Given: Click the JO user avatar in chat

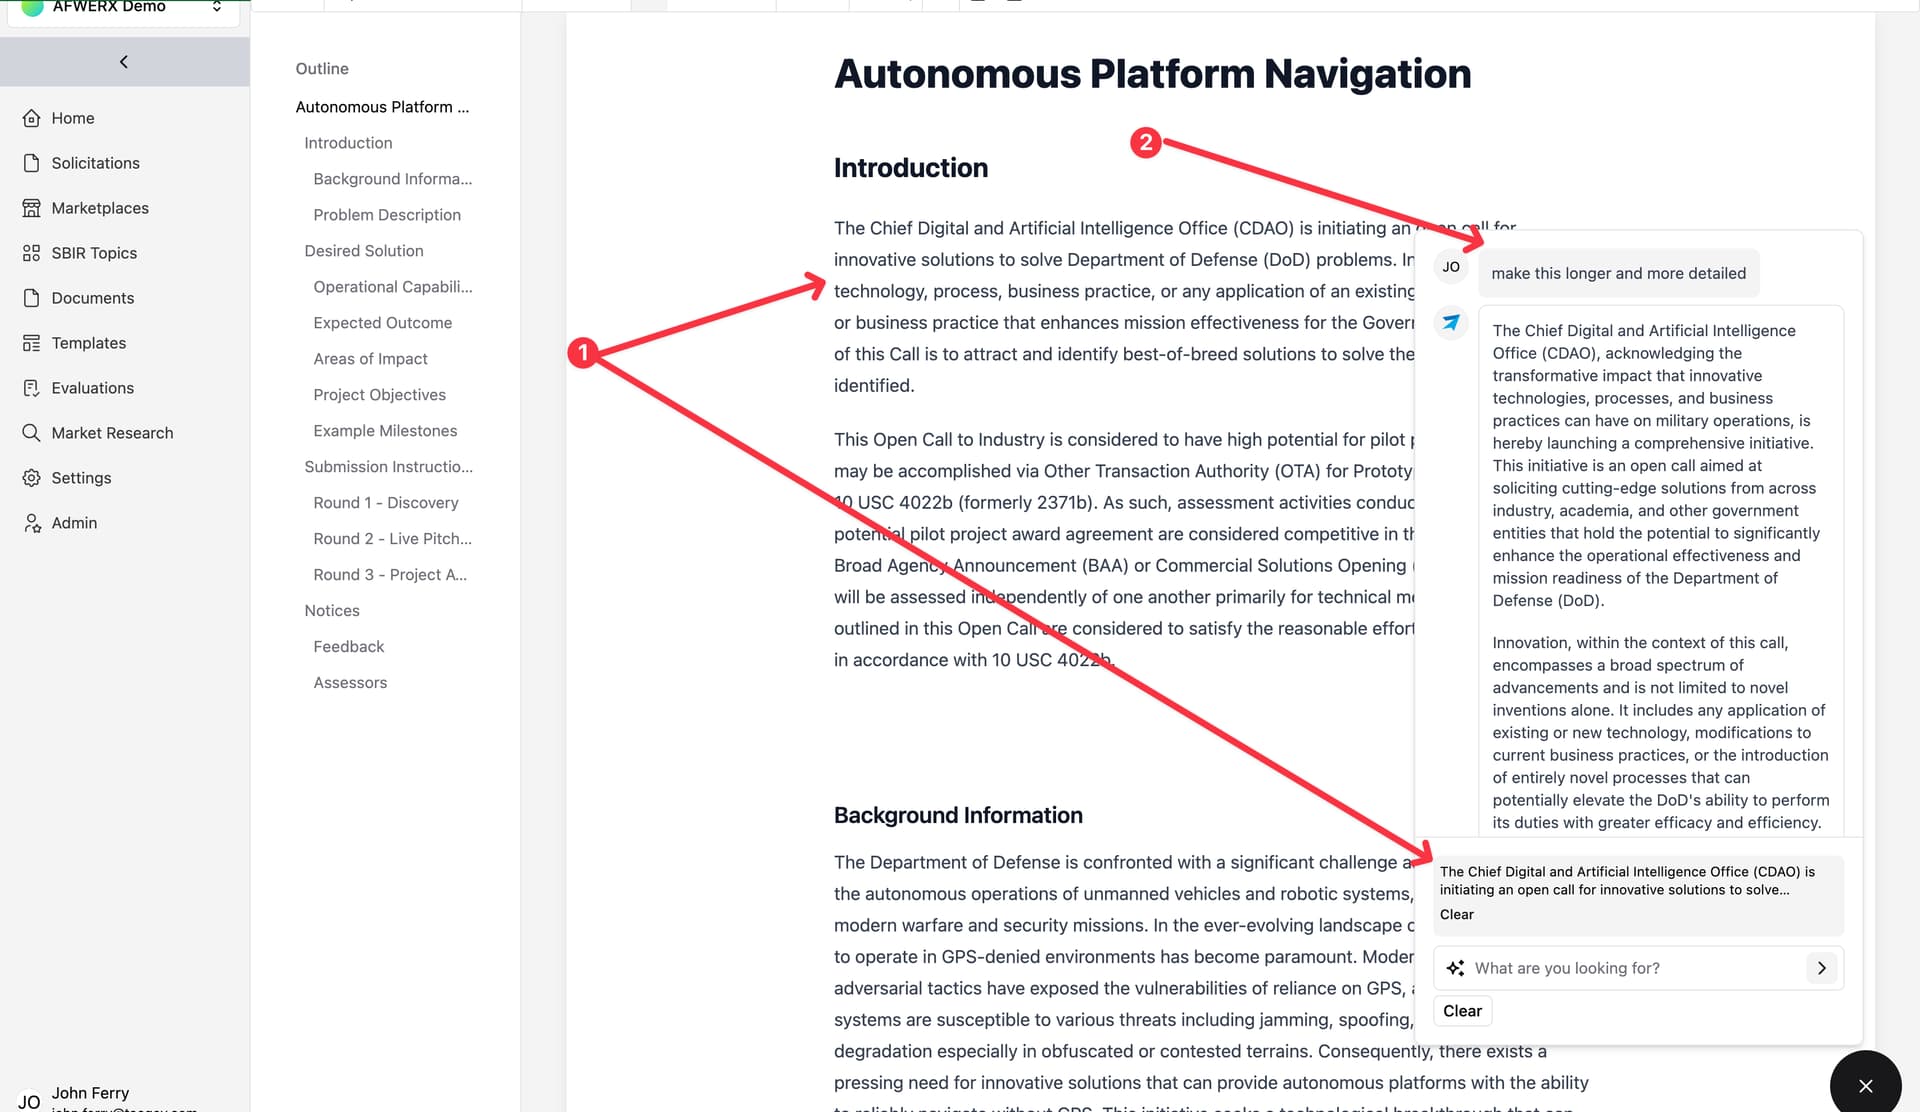Looking at the screenshot, I should tap(1451, 267).
